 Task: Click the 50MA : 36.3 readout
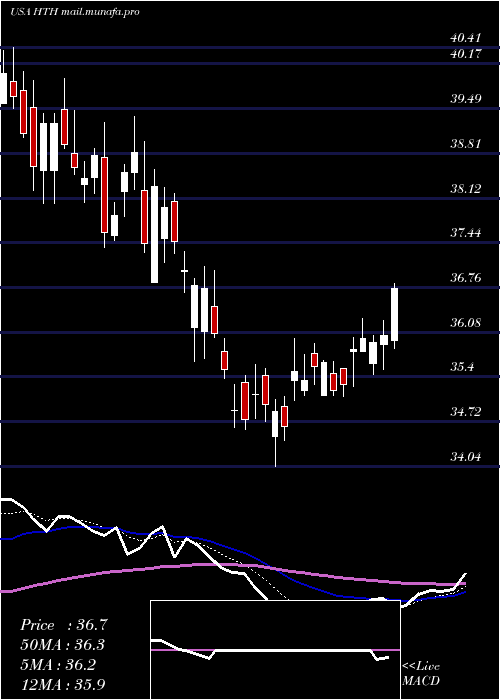[64, 645]
